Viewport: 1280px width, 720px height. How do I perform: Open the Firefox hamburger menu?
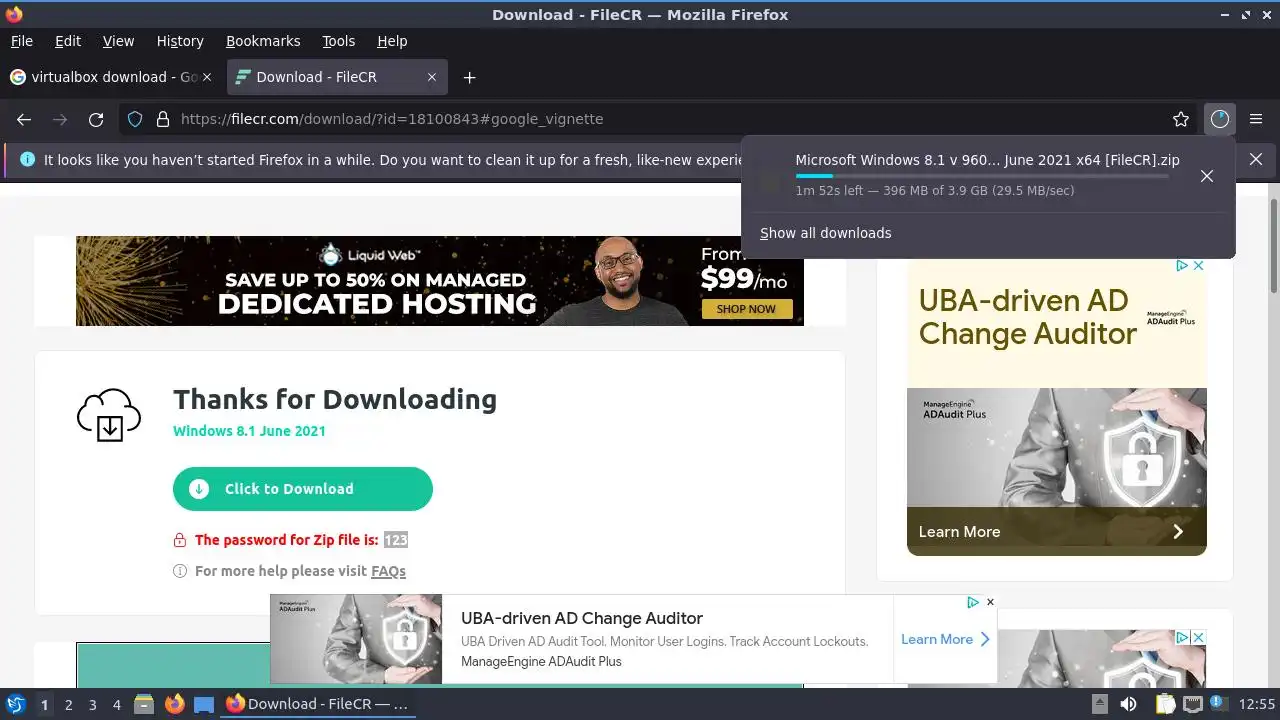[x=1256, y=119]
